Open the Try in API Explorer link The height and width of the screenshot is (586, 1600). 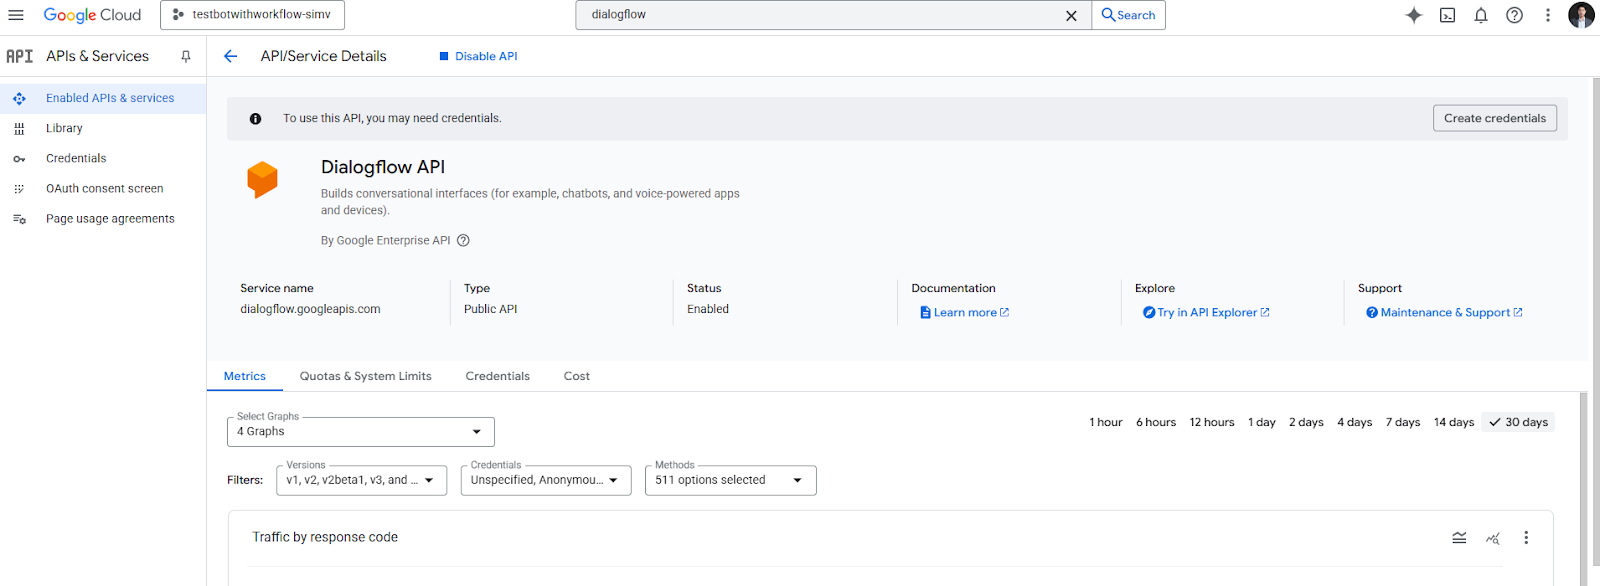(x=1206, y=312)
